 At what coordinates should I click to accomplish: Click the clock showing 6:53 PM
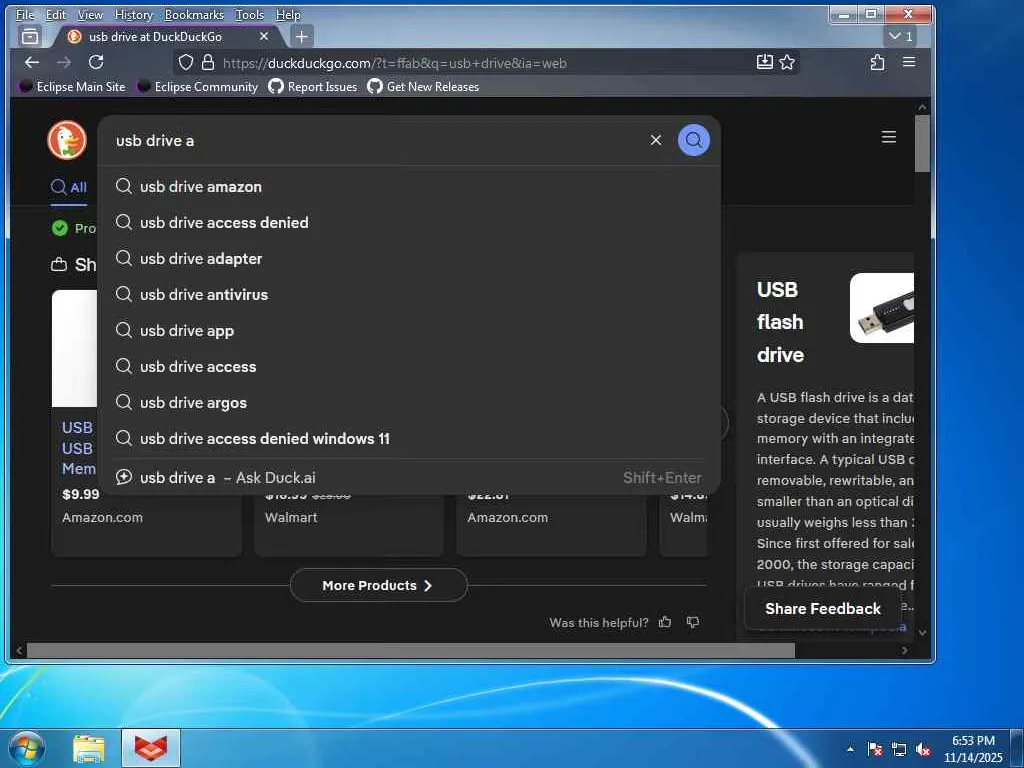click(972, 748)
